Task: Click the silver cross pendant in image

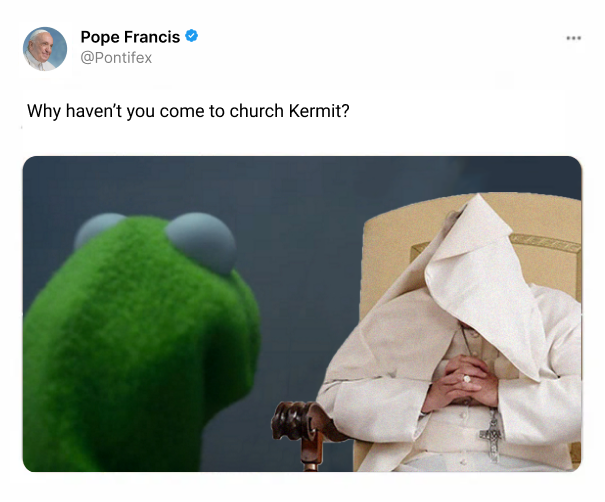Action: point(492,438)
